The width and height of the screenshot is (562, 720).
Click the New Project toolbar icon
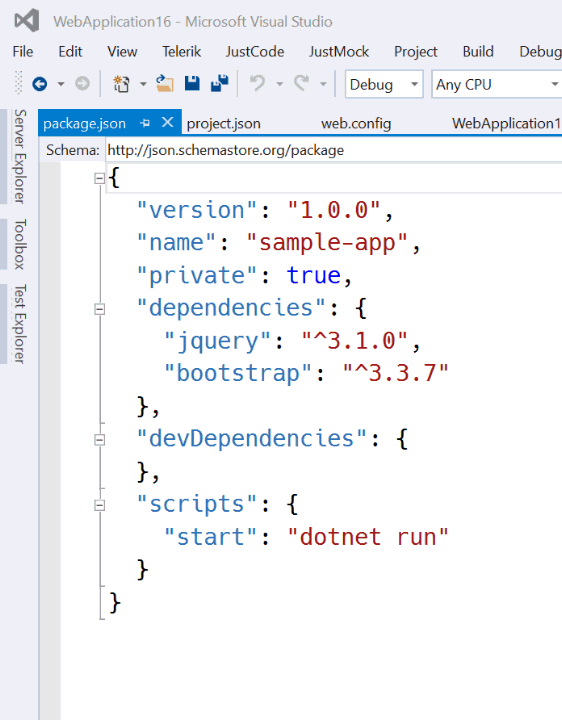[121, 84]
